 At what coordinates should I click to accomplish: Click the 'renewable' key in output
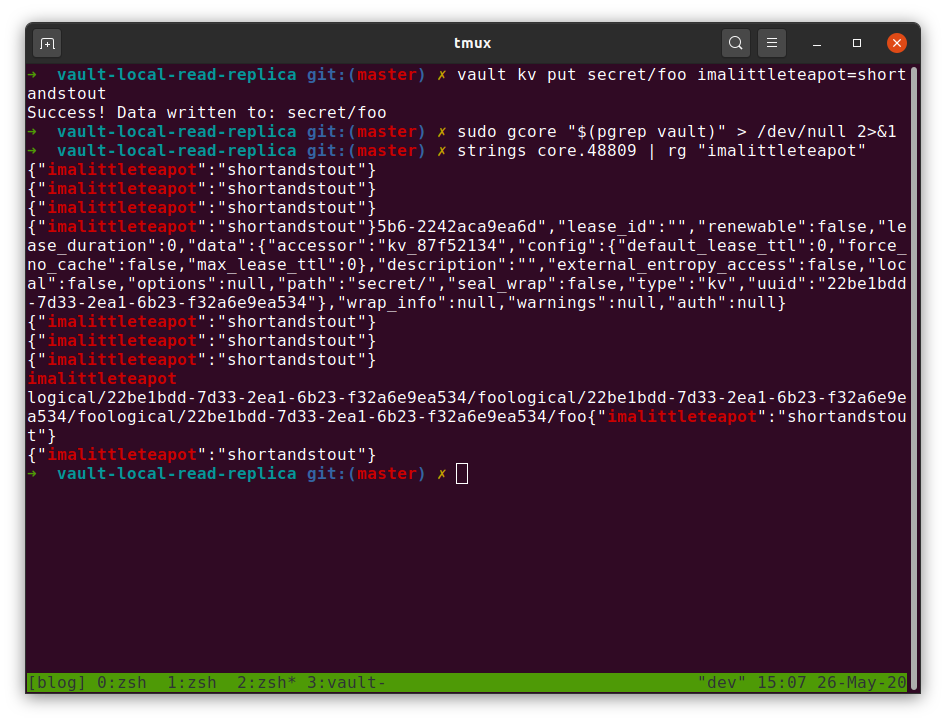tap(752, 227)
